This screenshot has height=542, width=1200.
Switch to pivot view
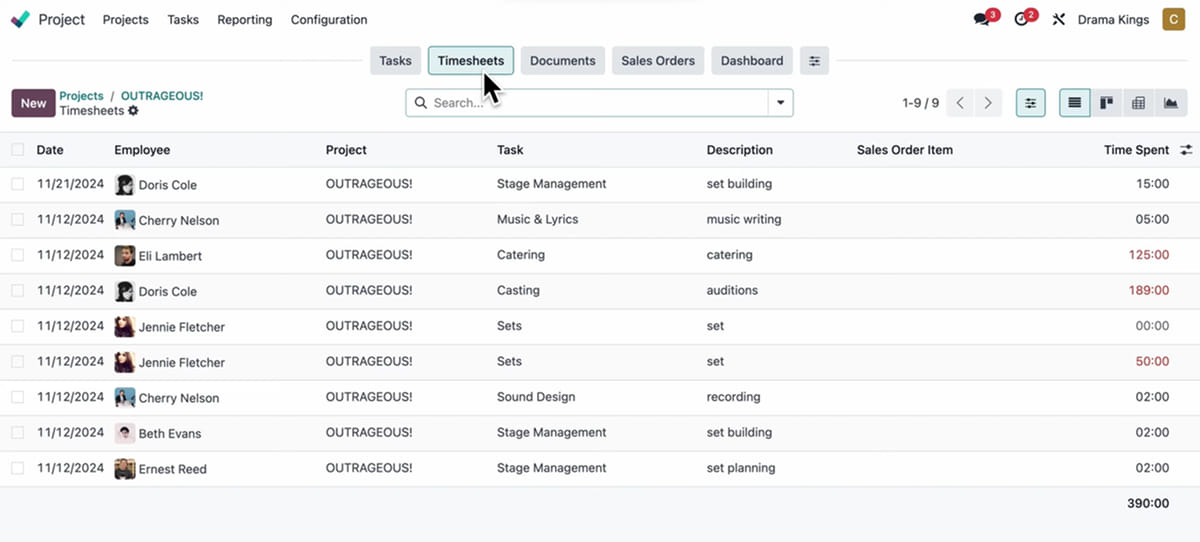pos(1138,103)
